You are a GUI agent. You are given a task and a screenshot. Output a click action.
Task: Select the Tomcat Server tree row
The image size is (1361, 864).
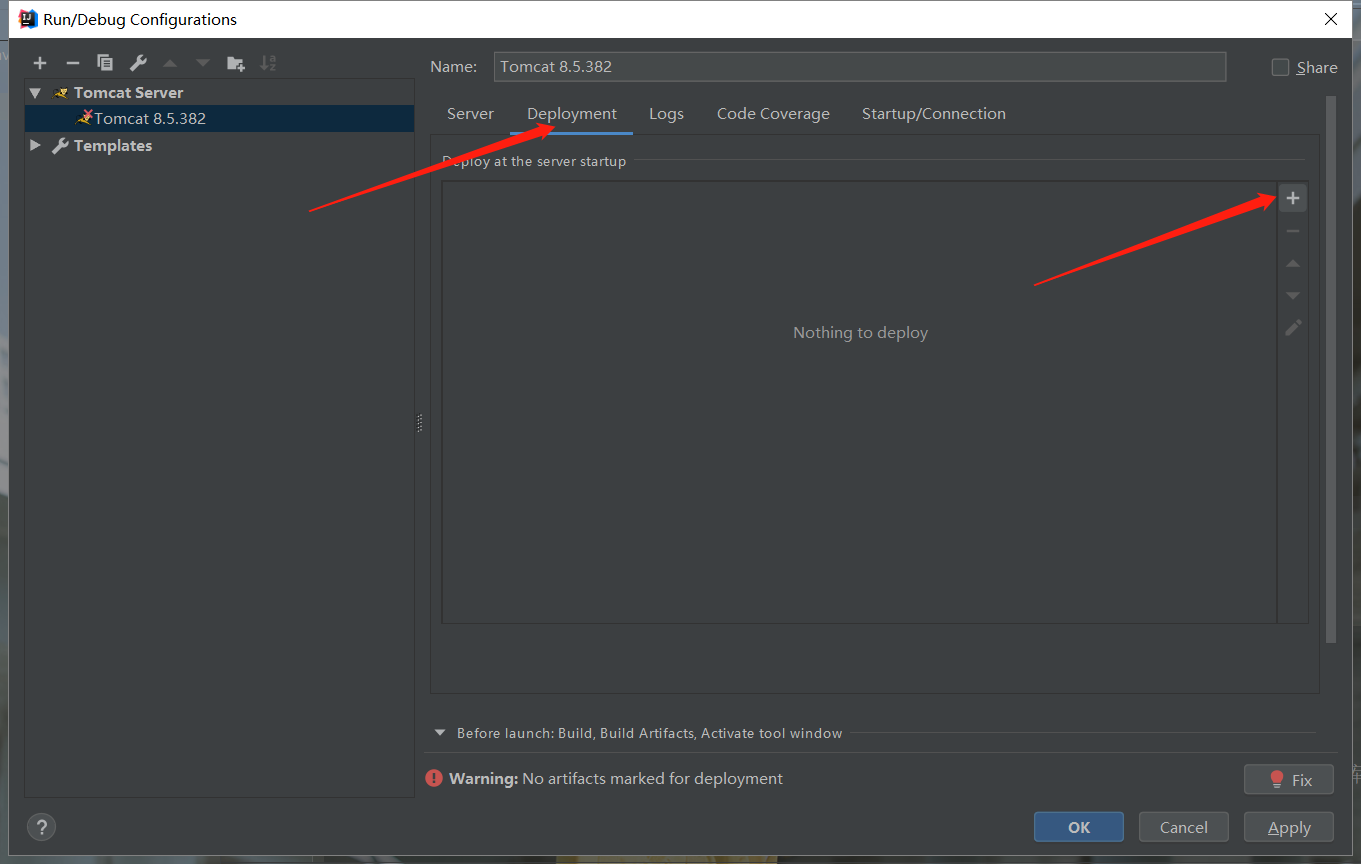pyautogui.click(x=219, y=93)
